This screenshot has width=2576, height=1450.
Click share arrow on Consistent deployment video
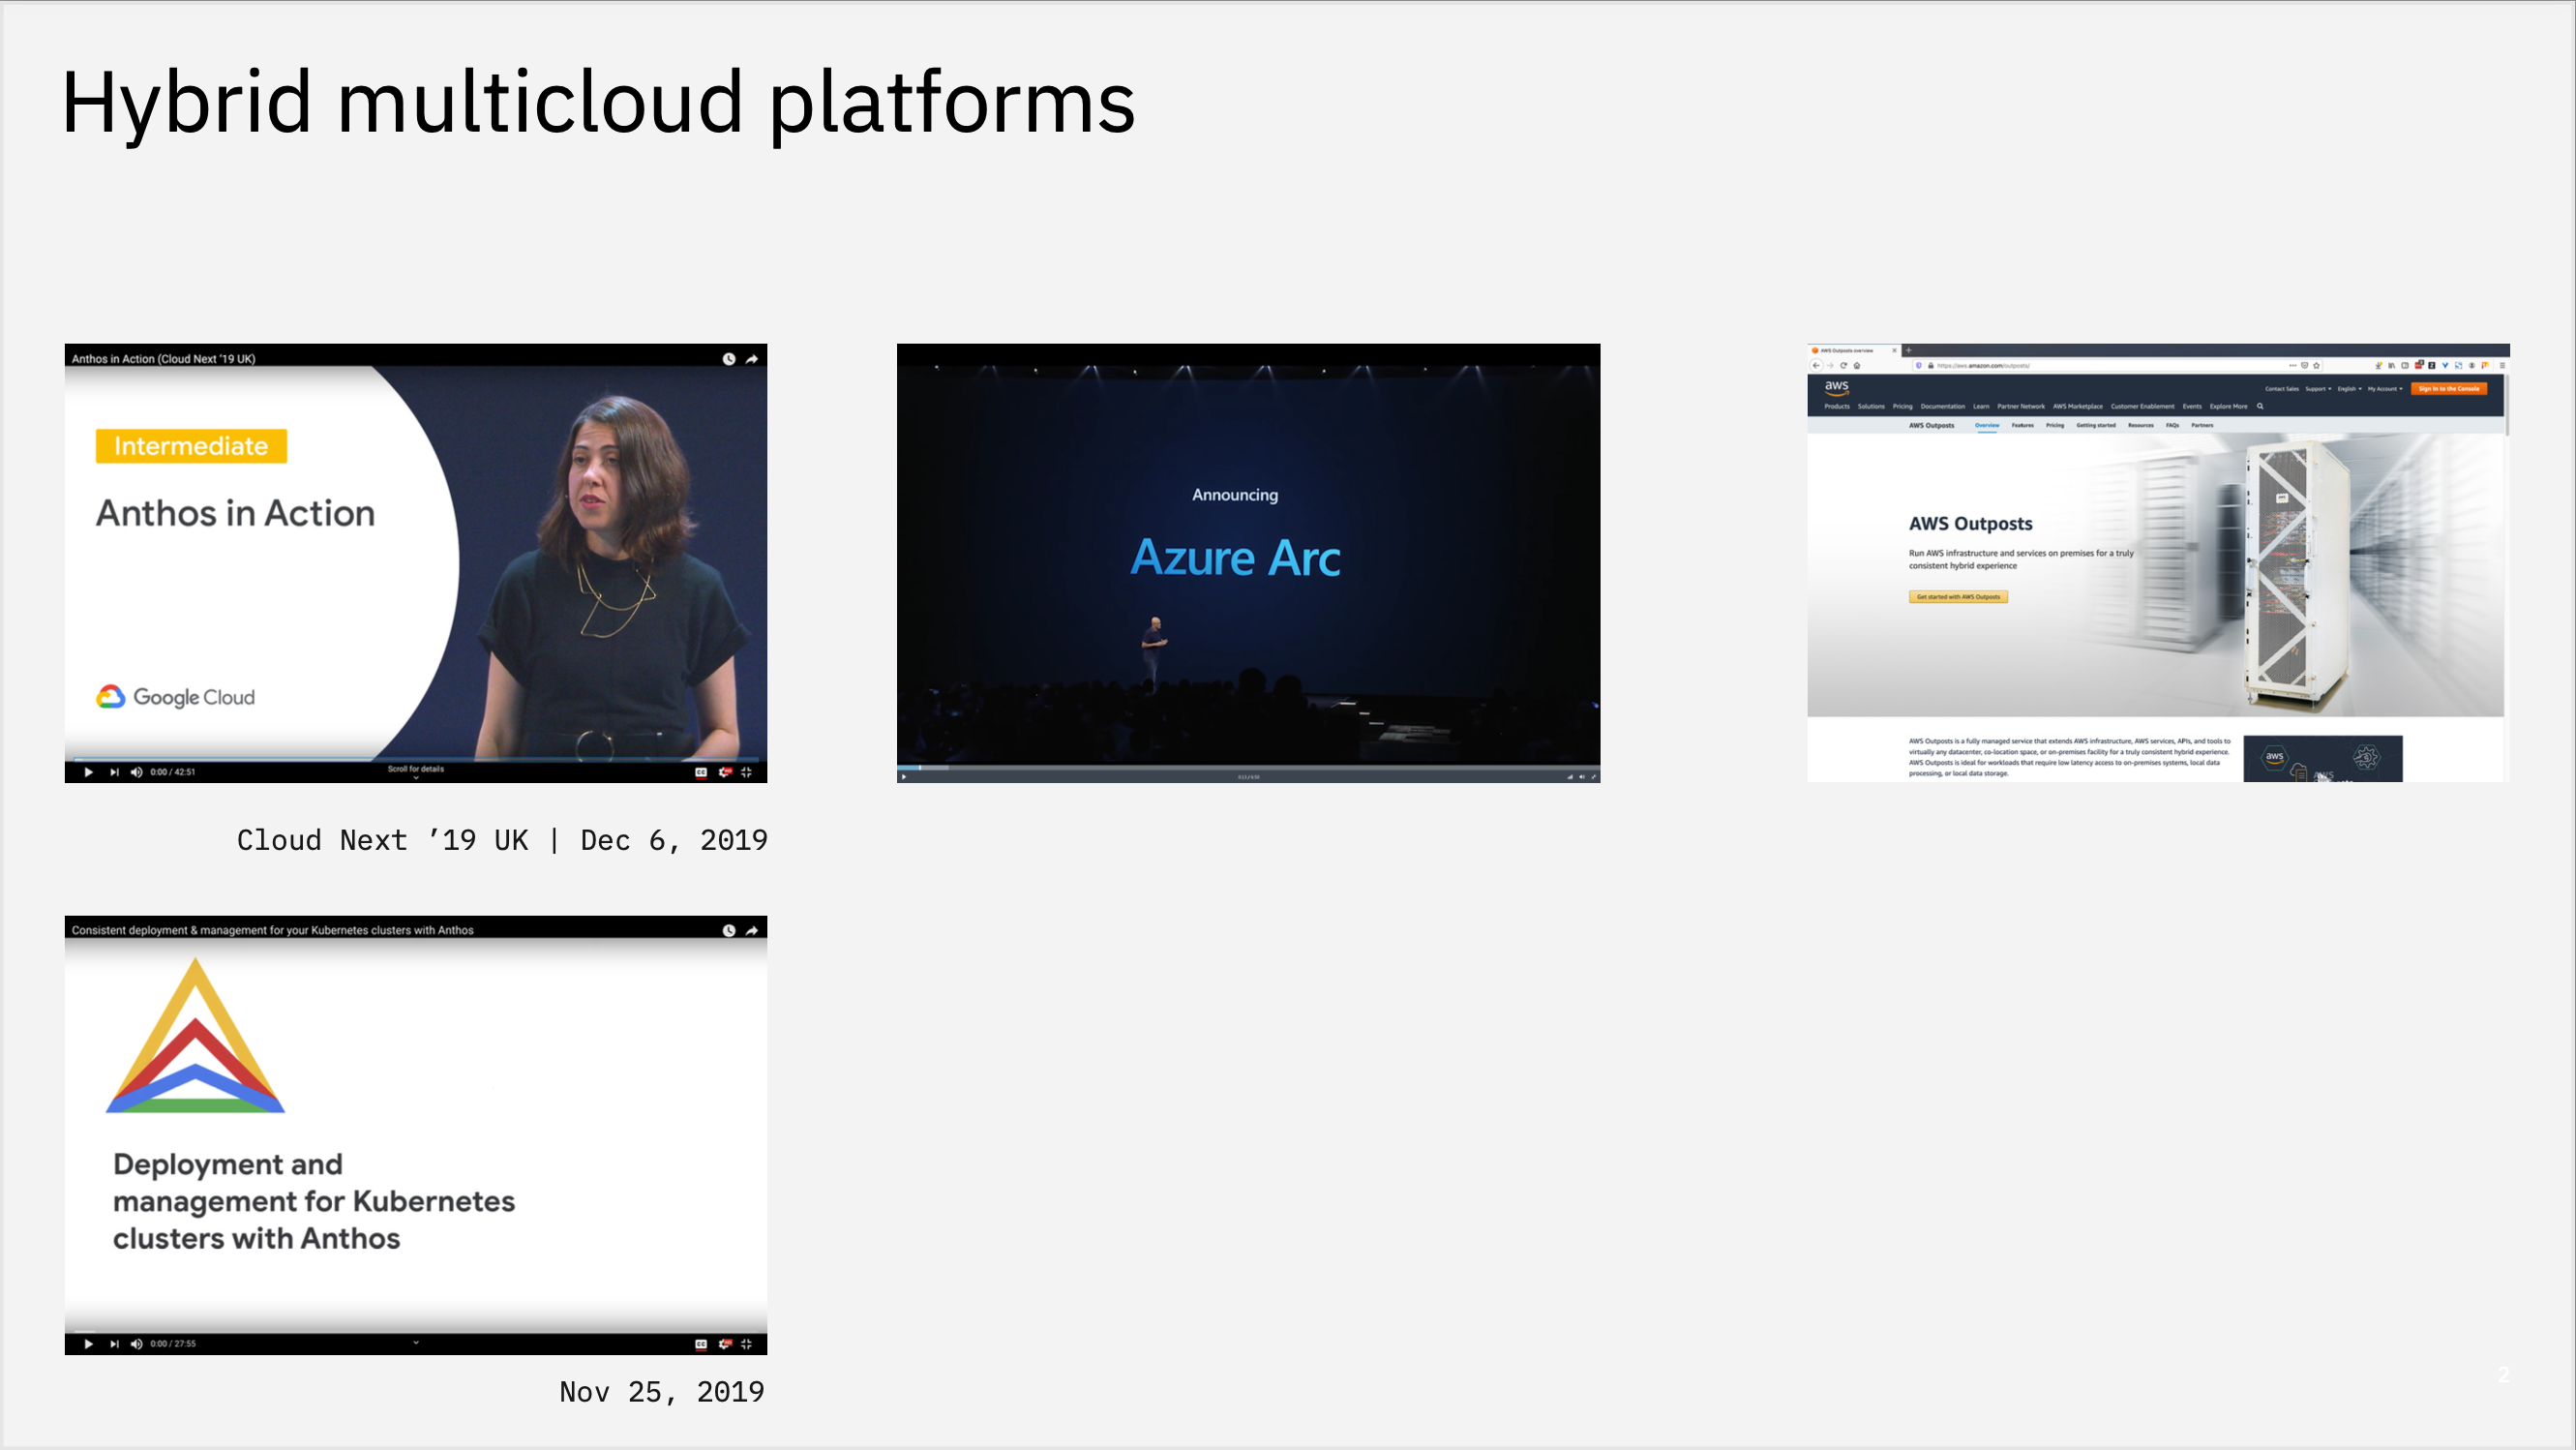(x=752, y=930)
